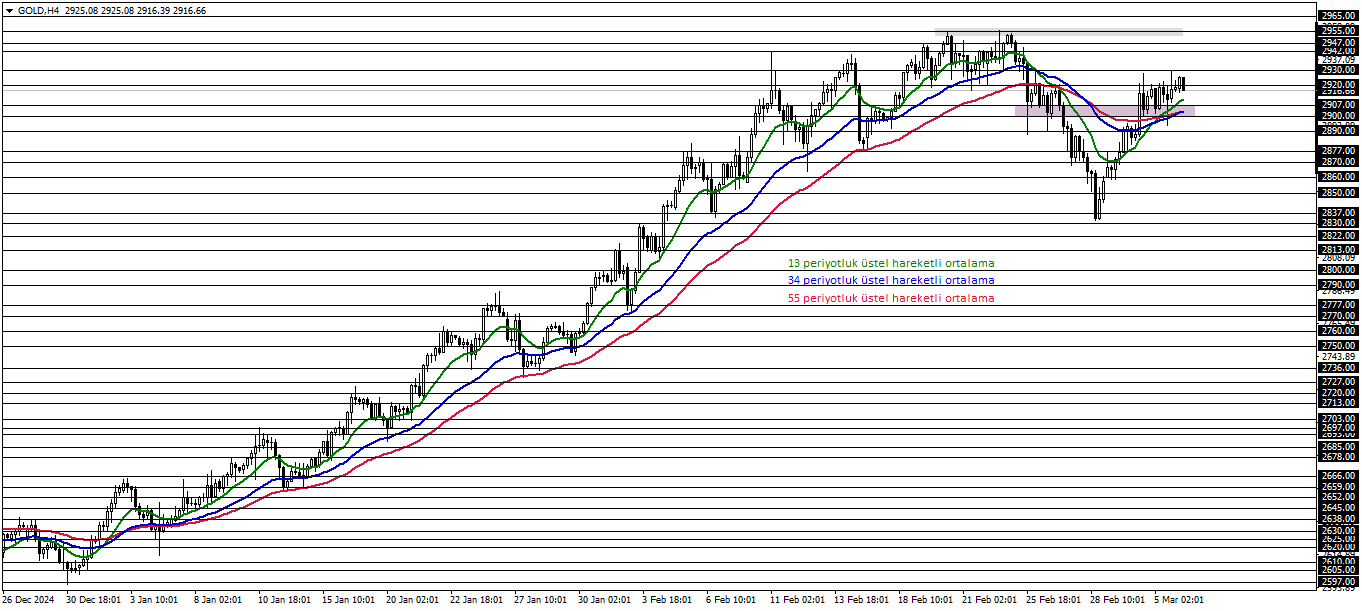The height and width of the screenshot is (611, 1362).
Task: Click the 2800.00 price level label
Action: coord(1338,270)
